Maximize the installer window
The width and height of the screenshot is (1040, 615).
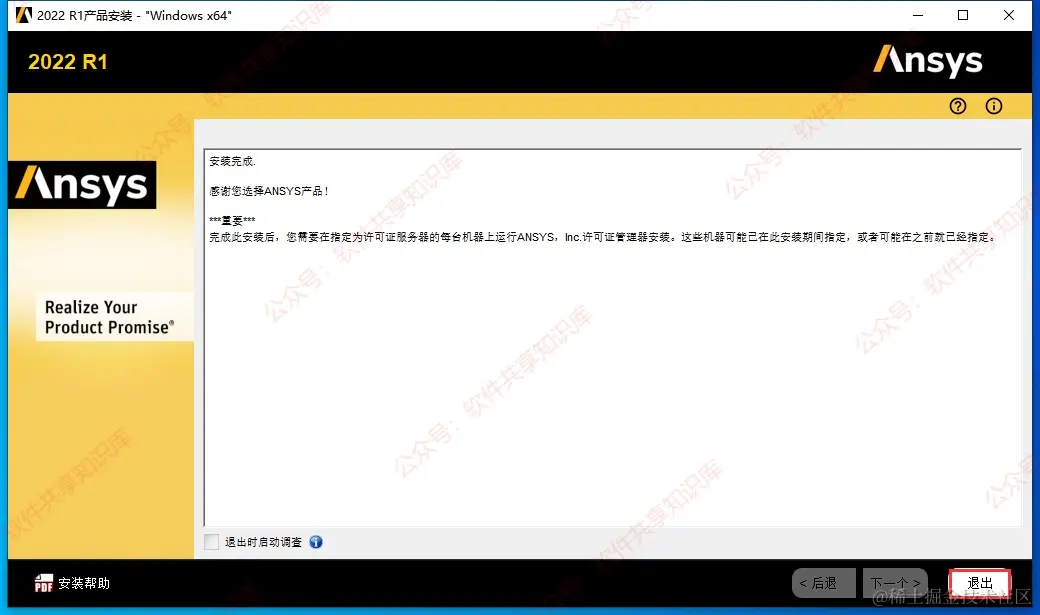963,15
